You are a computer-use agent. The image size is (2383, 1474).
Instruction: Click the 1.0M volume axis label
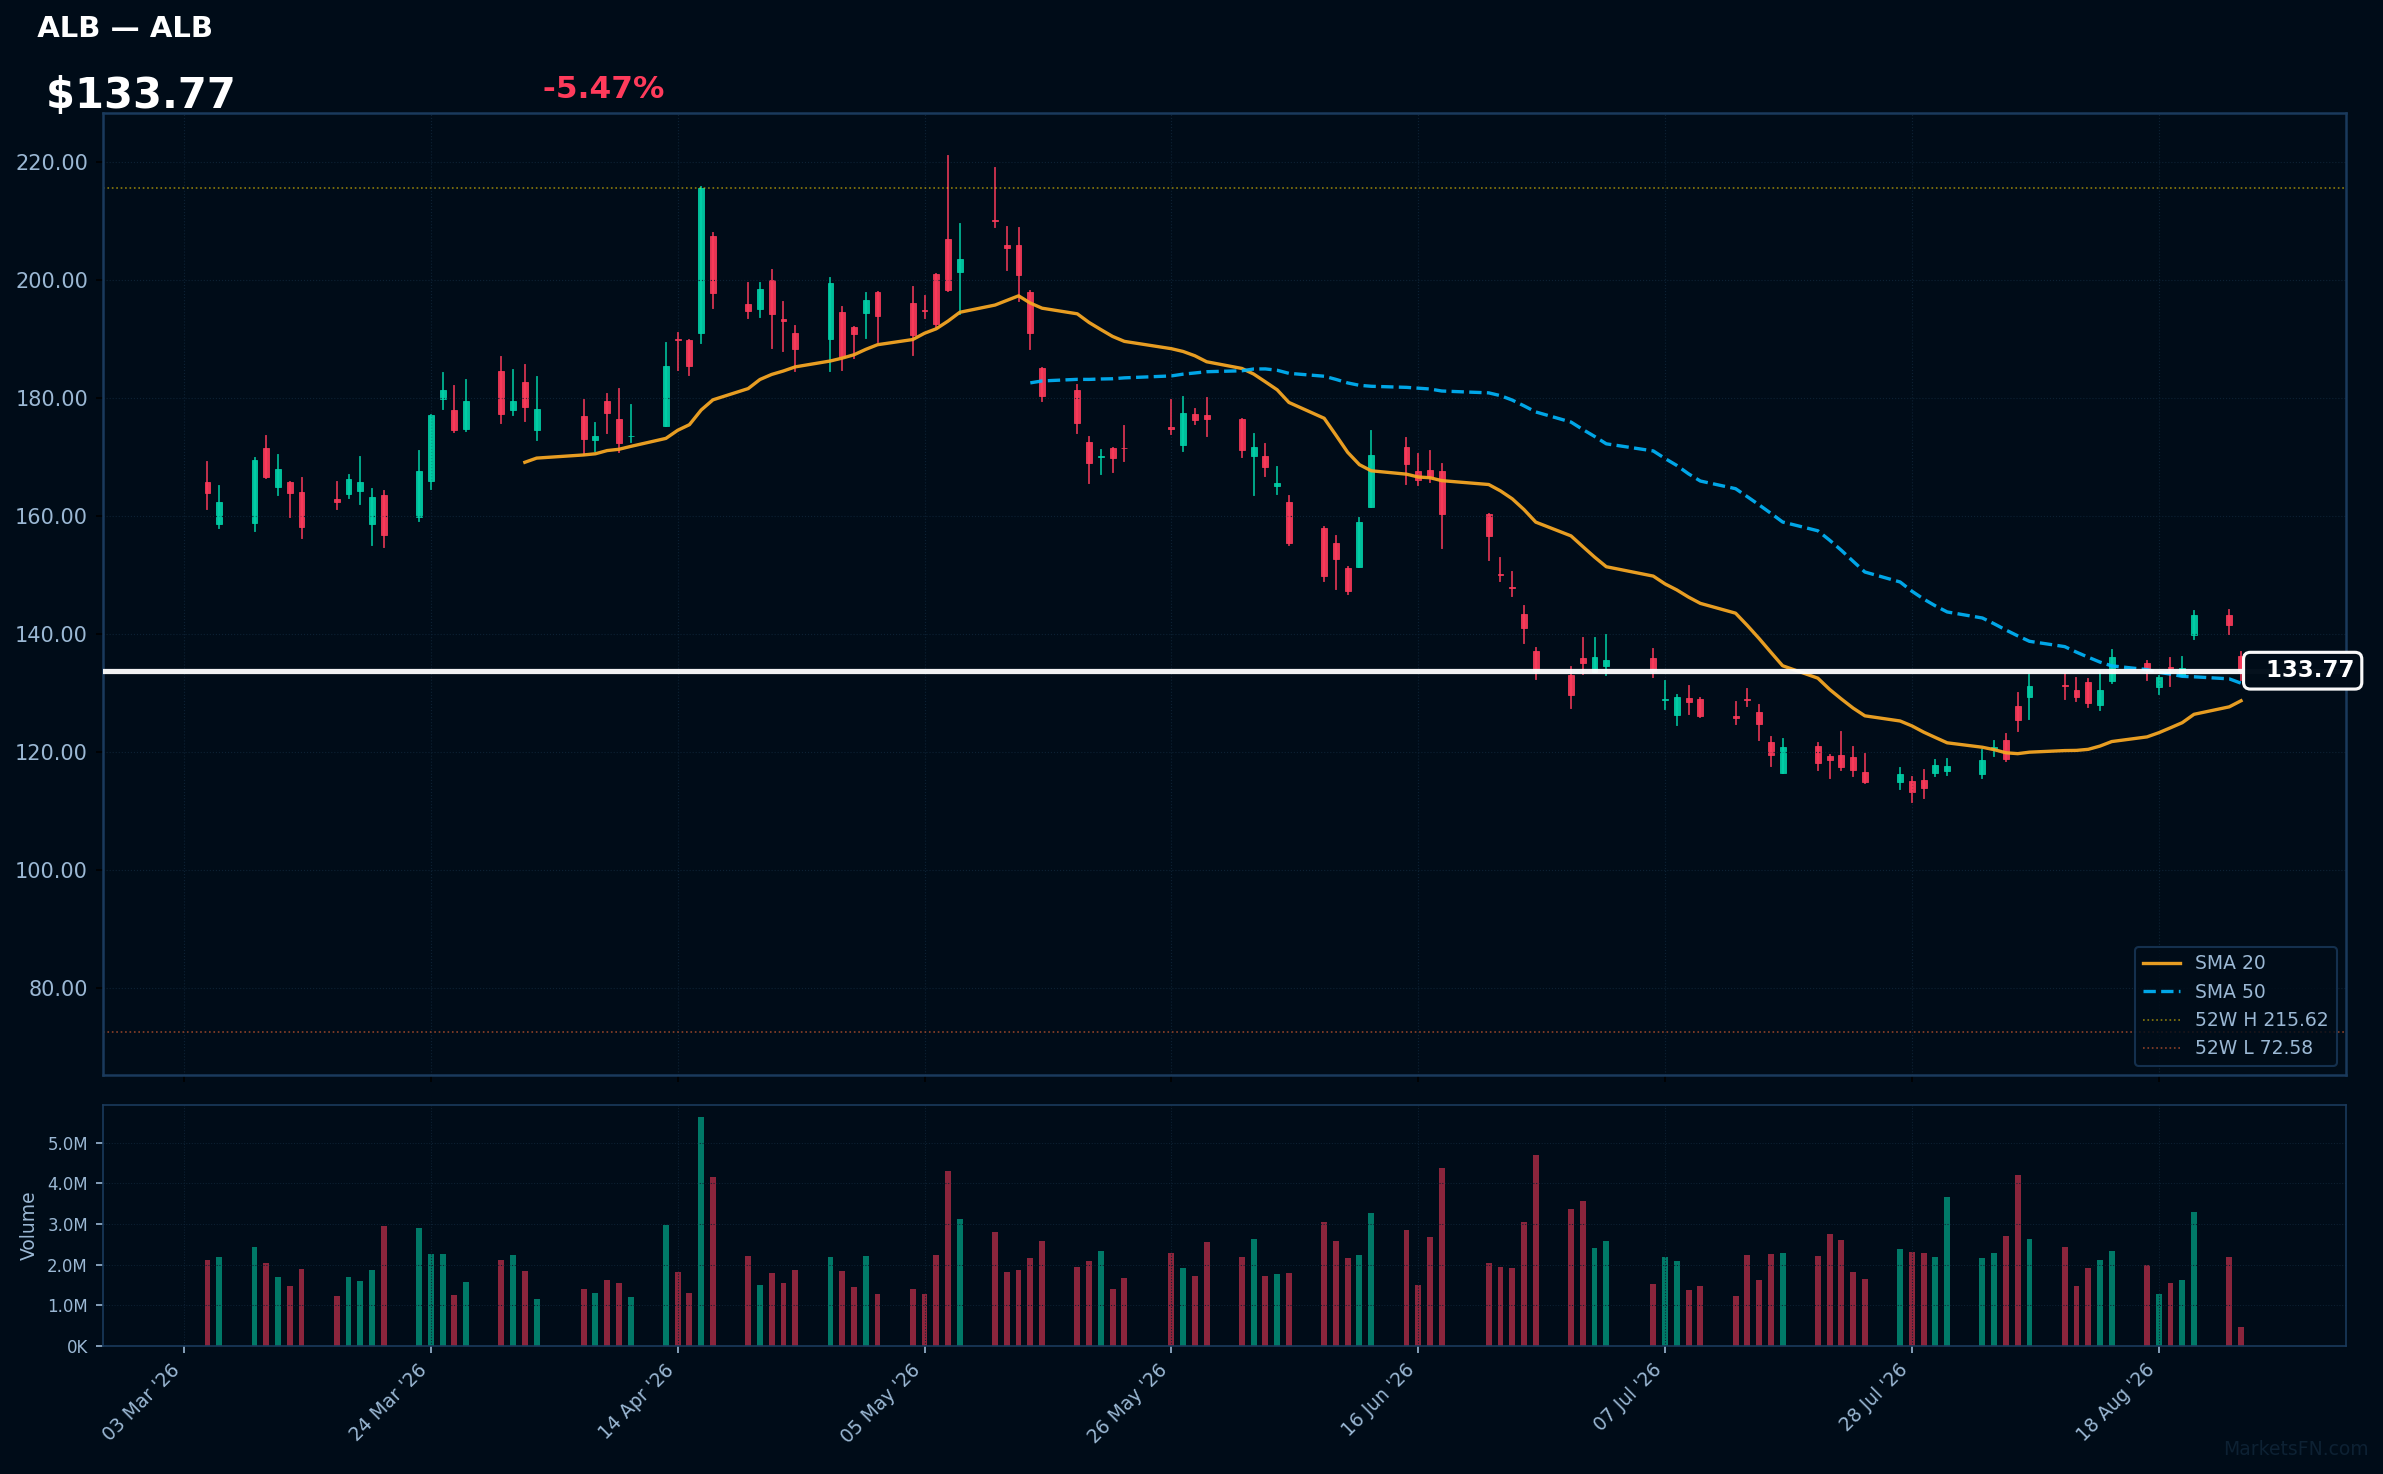[x=68, y=1305]
